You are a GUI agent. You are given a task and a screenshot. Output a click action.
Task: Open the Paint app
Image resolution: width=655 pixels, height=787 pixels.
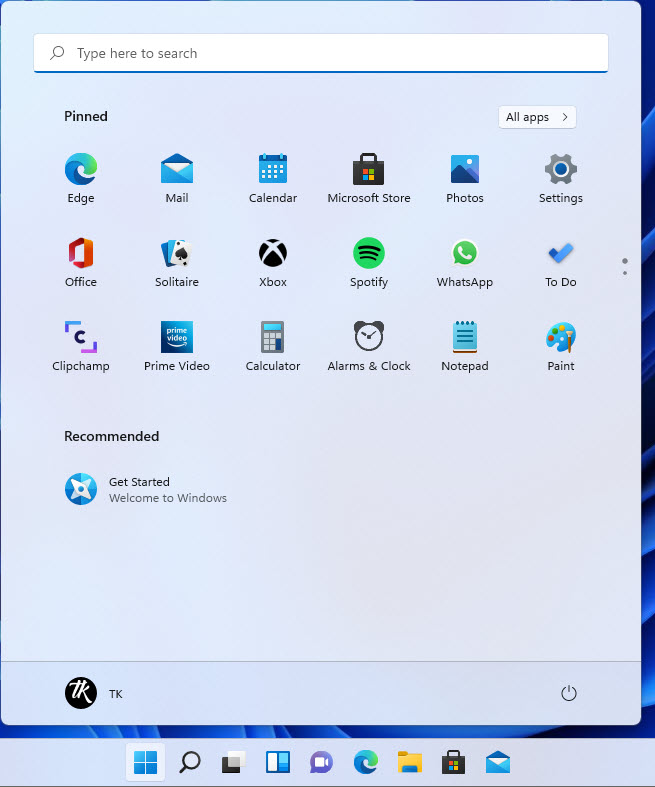click(561, 346)
